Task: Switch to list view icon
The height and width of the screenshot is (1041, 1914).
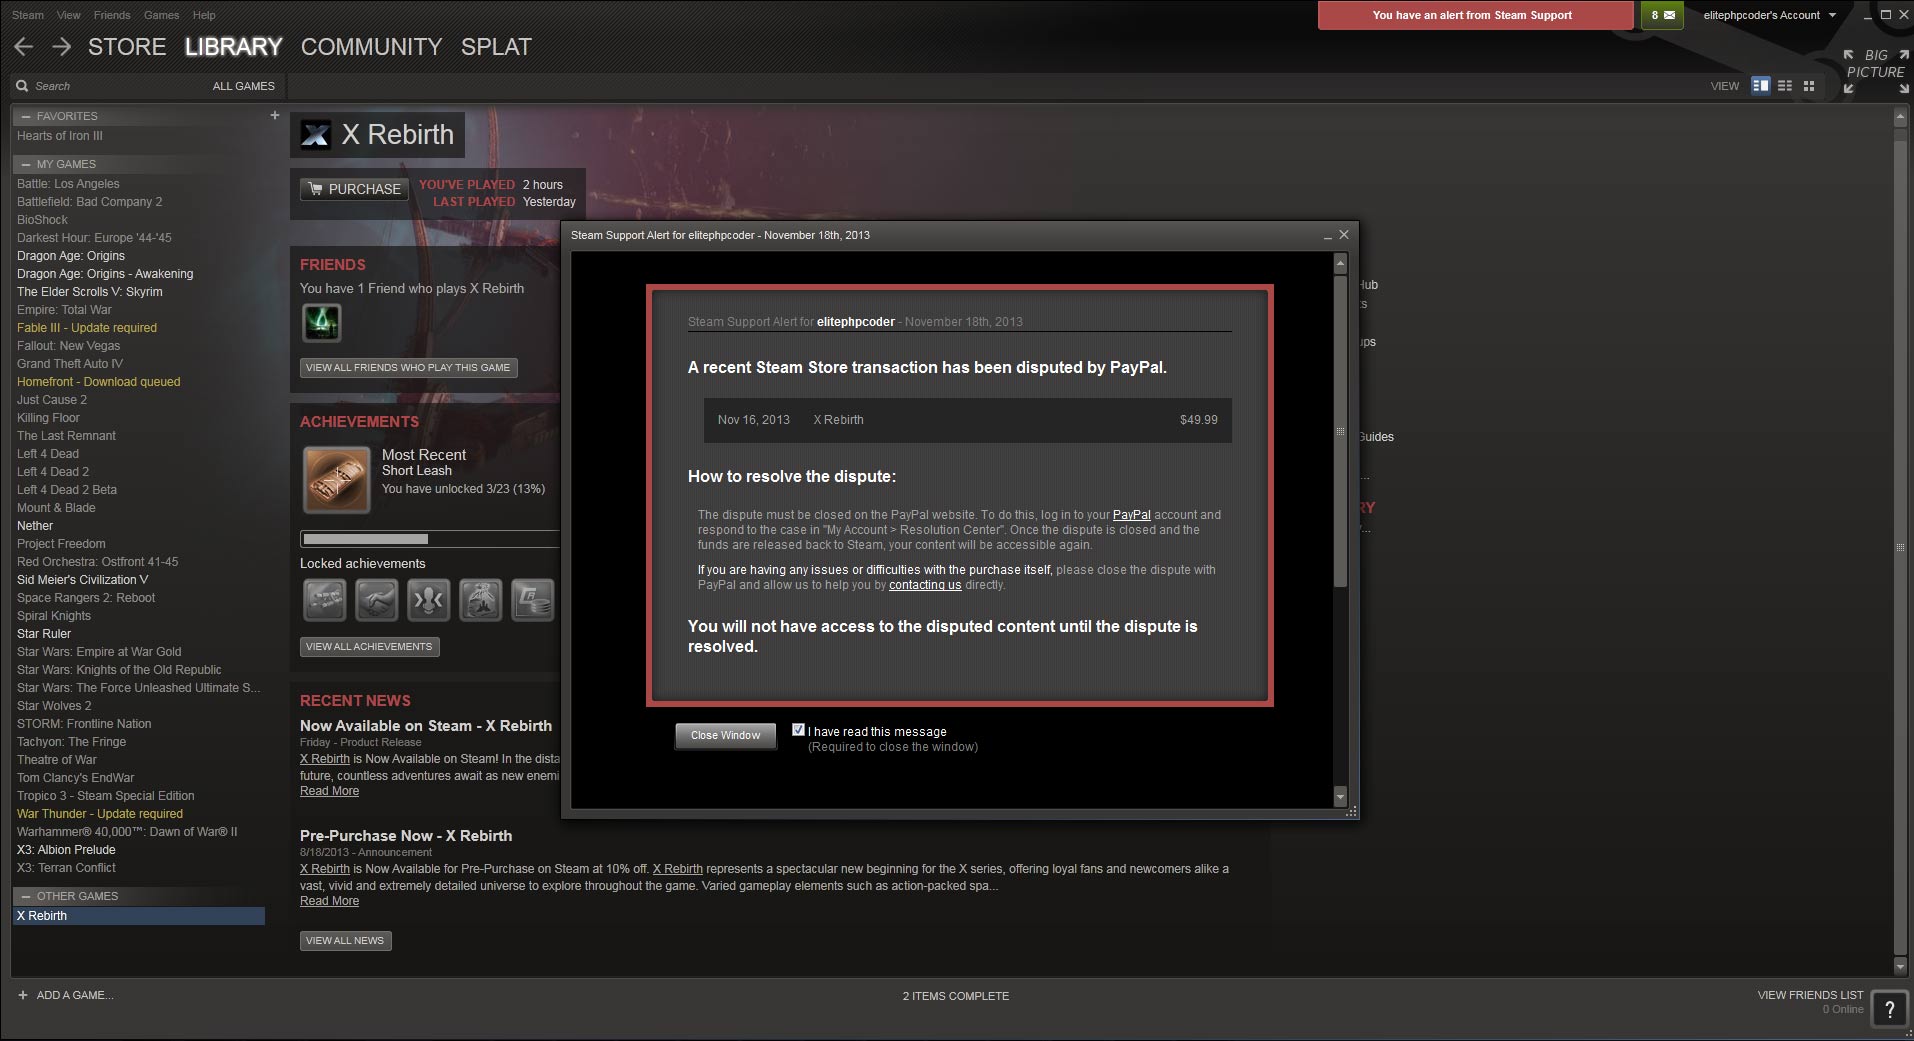Action: [x=1785, y=86]
